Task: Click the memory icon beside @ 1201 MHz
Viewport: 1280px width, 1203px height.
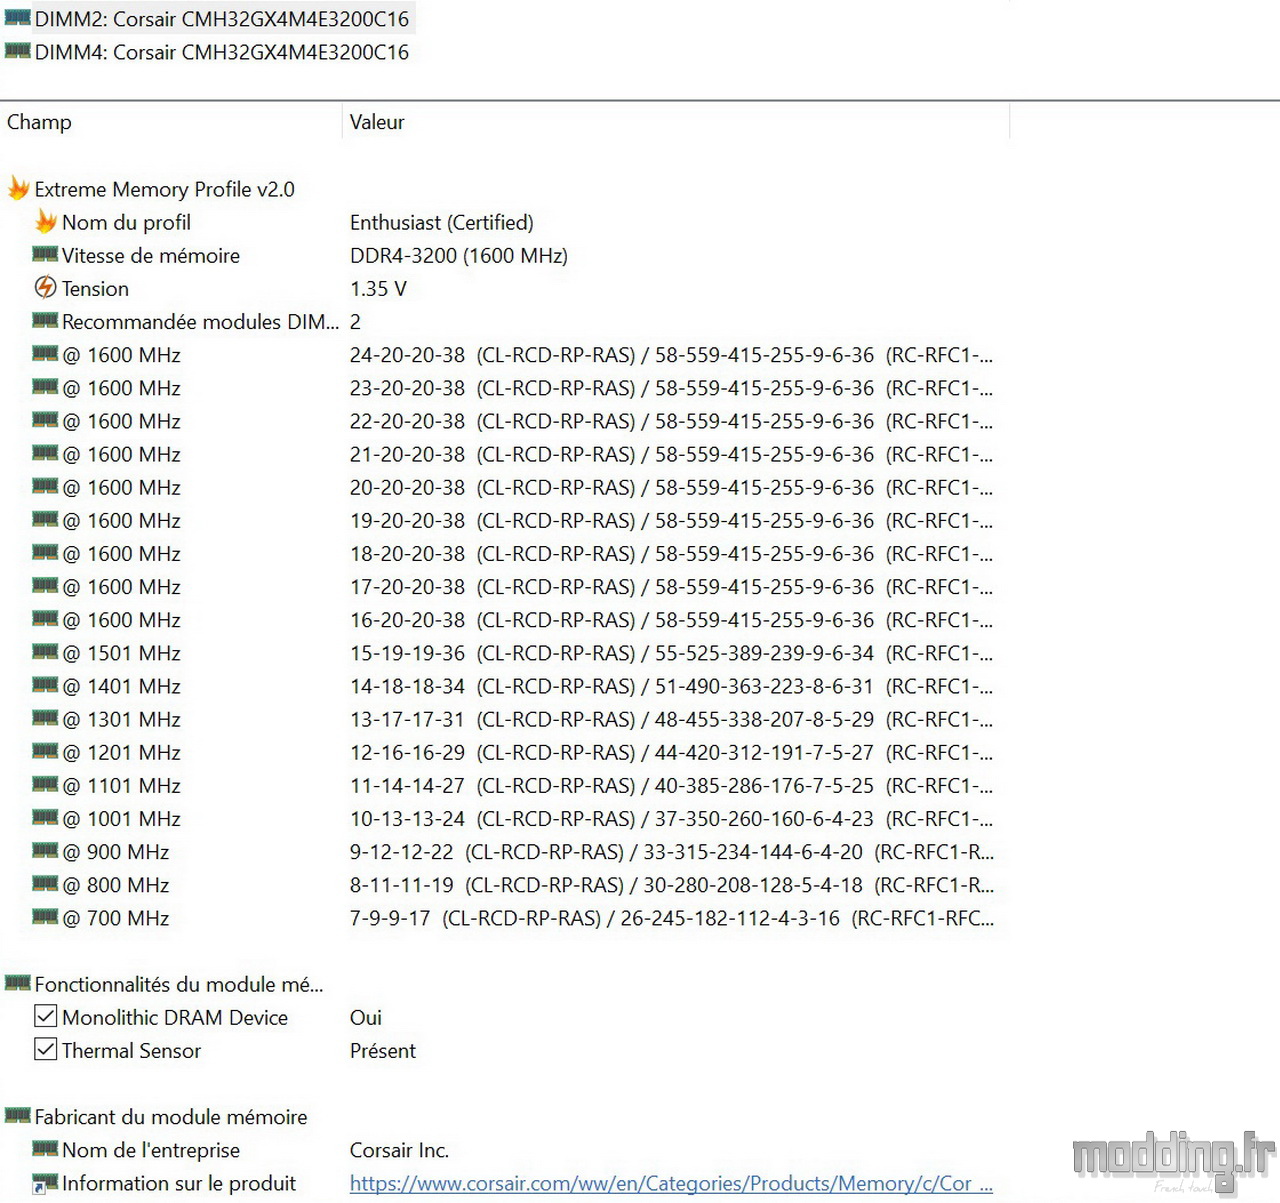Action: [45, 750]
